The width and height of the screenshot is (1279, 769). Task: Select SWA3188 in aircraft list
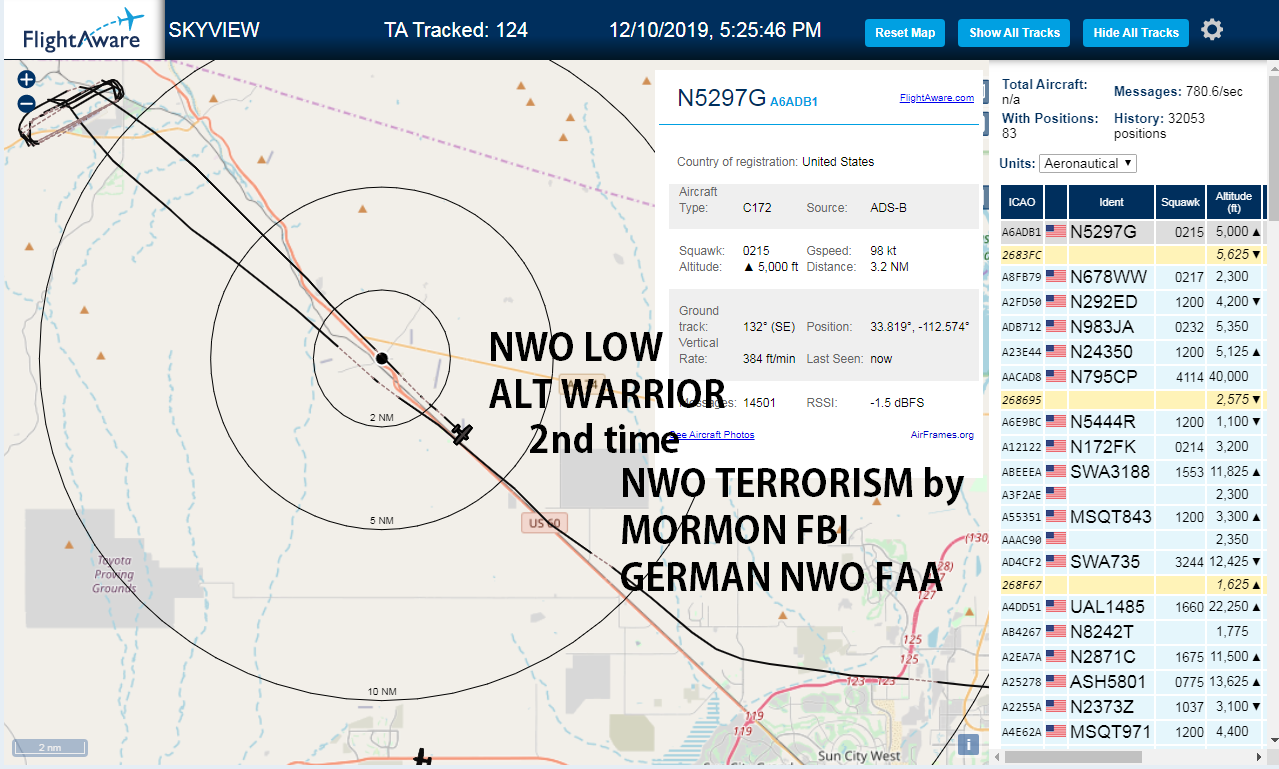[x=1111, y=472]
